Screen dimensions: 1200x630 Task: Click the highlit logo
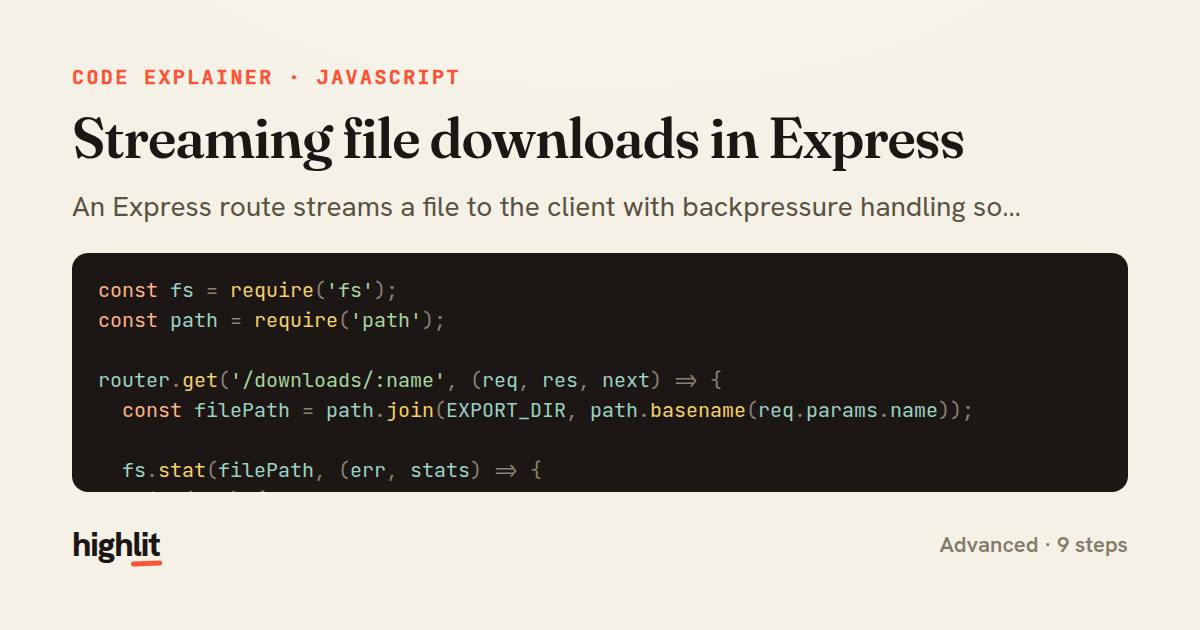[117, 547]
